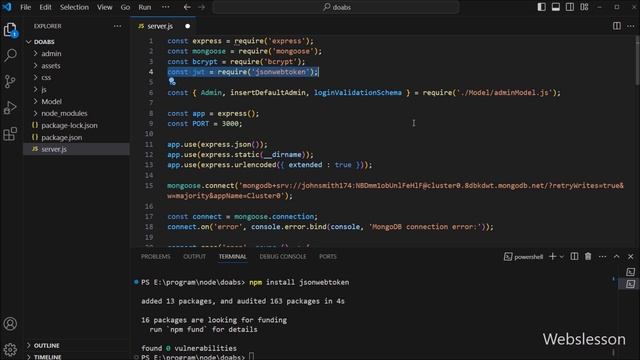Open the Run menu
This screenshot has height=360, width=640.
click(x=144, y=7)
